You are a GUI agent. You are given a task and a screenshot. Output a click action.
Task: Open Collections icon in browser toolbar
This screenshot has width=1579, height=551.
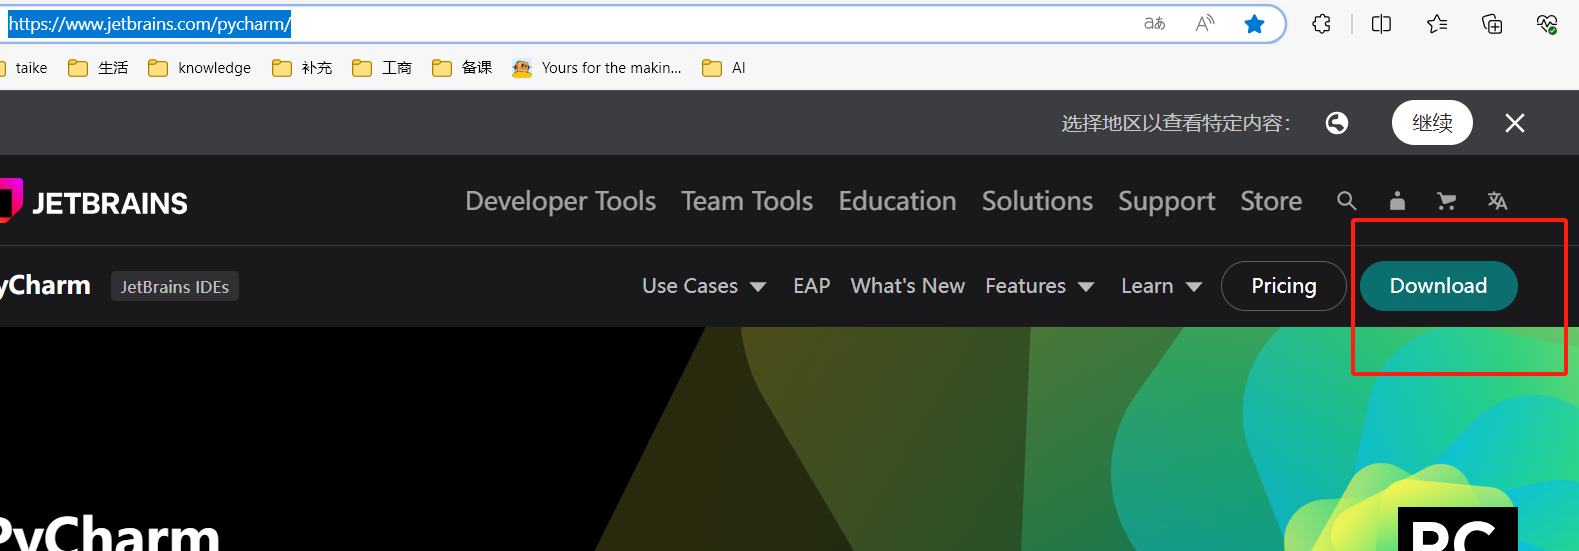click(1492, 24)
